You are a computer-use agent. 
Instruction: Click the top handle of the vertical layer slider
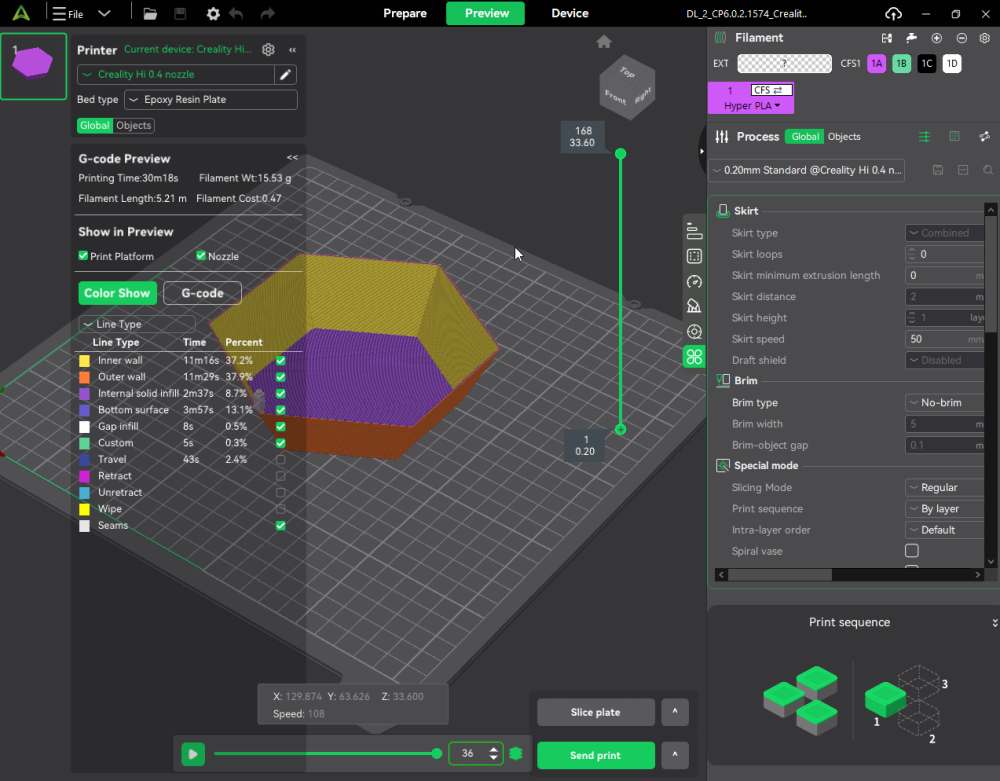tap(621, 154)
